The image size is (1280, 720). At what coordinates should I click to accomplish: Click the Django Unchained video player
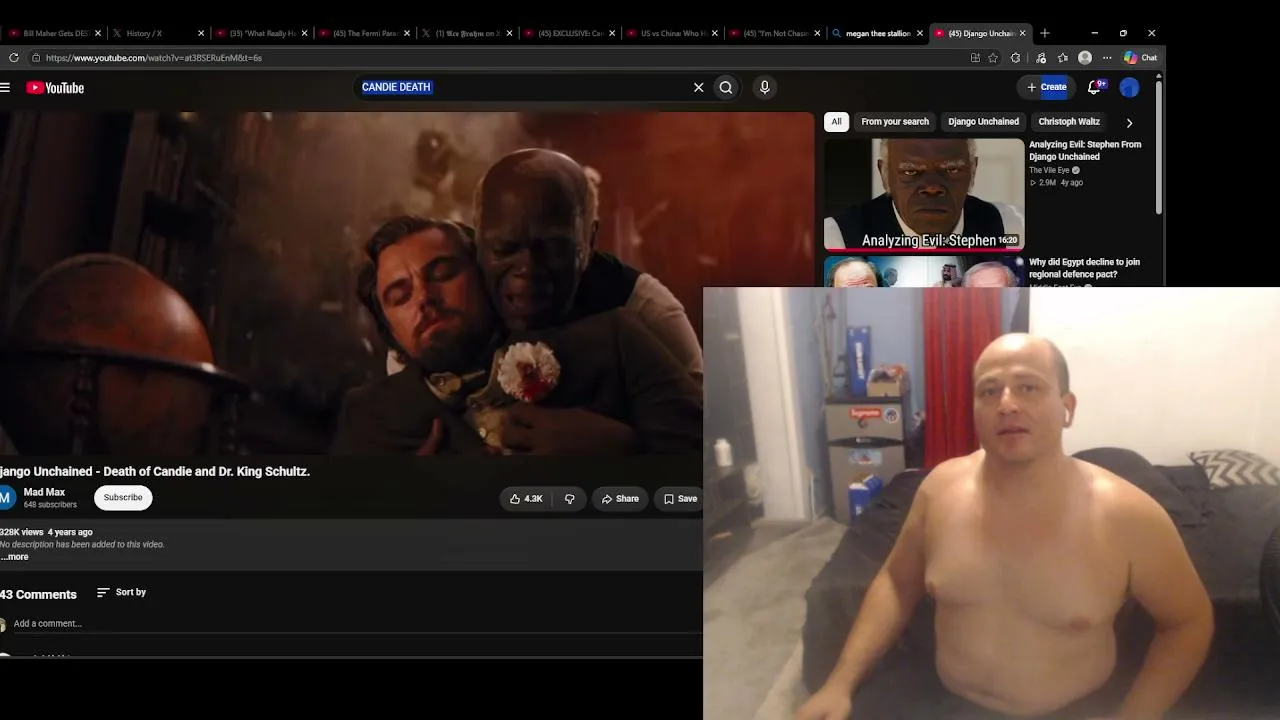tap(407, 283)
